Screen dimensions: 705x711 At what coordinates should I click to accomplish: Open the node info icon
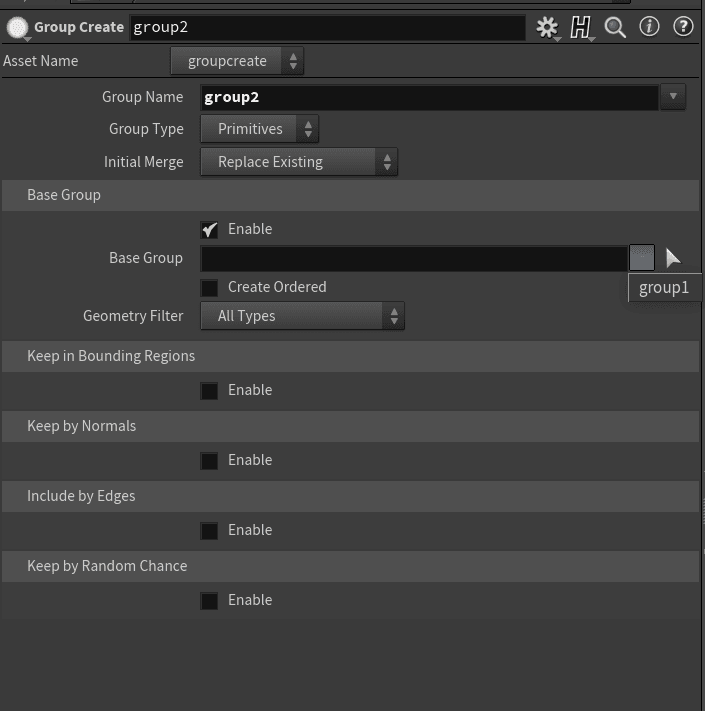(649, 27)
